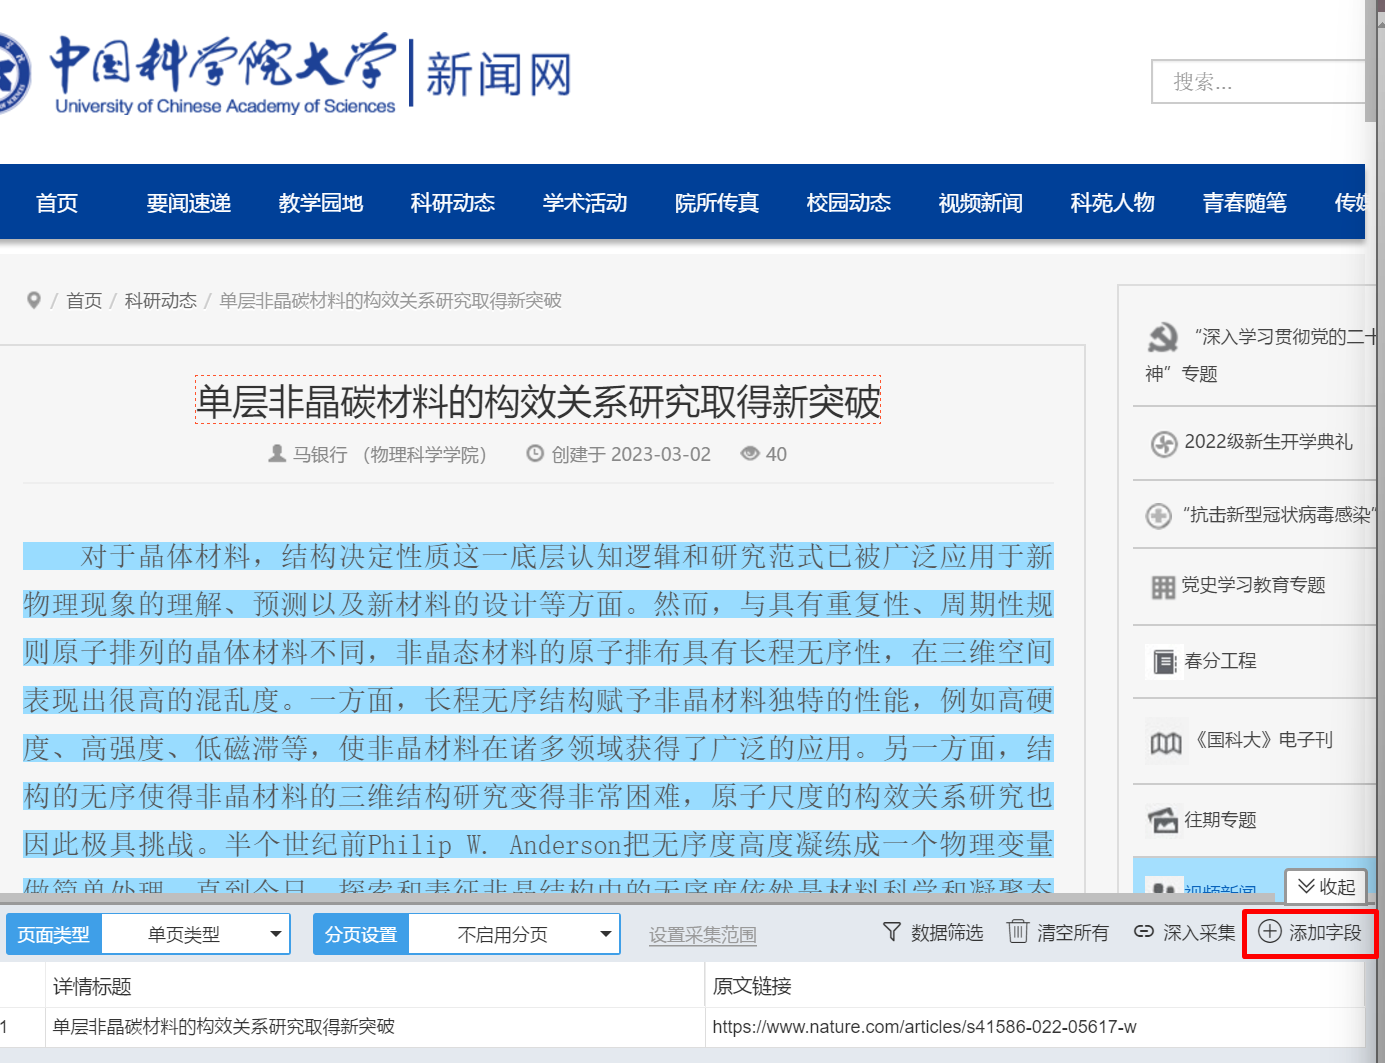Open the 青春随笔 navigation item
Image resolution: width=1385 pixels, height=1063 pixels.
1245,203
